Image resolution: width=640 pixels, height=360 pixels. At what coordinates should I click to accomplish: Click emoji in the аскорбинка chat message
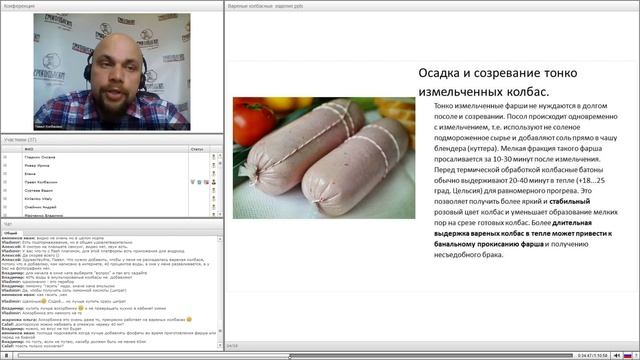pos(189,320)
